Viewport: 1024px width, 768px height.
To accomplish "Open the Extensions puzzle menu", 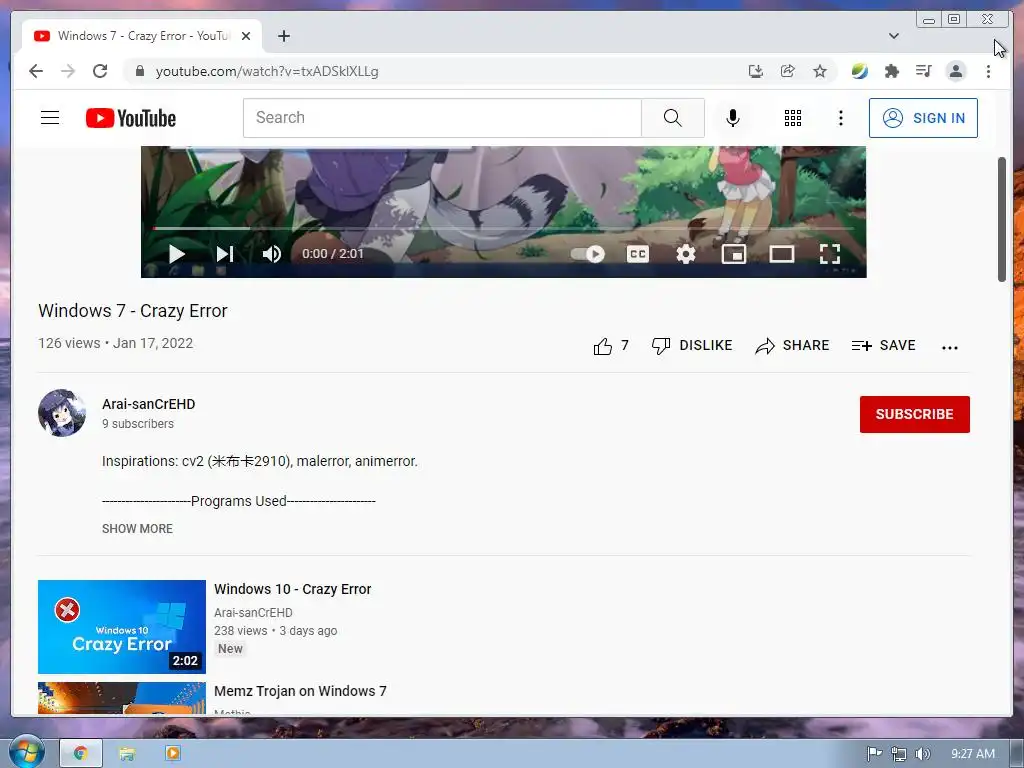I will [x=891, y=71].
